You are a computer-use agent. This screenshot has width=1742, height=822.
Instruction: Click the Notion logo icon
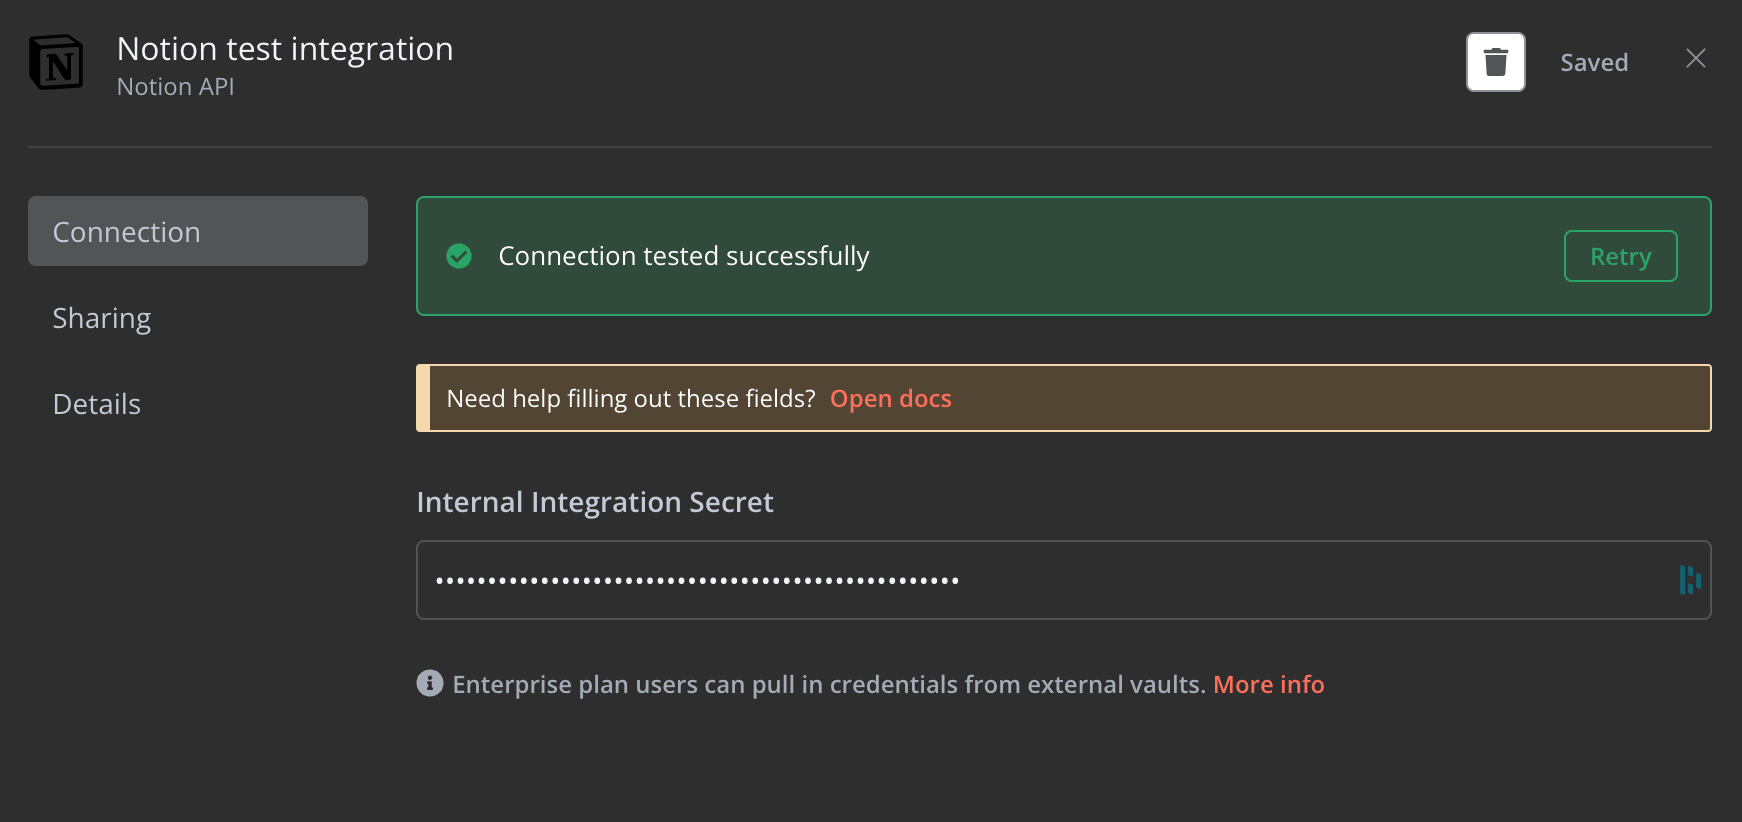tap(56, 63)
